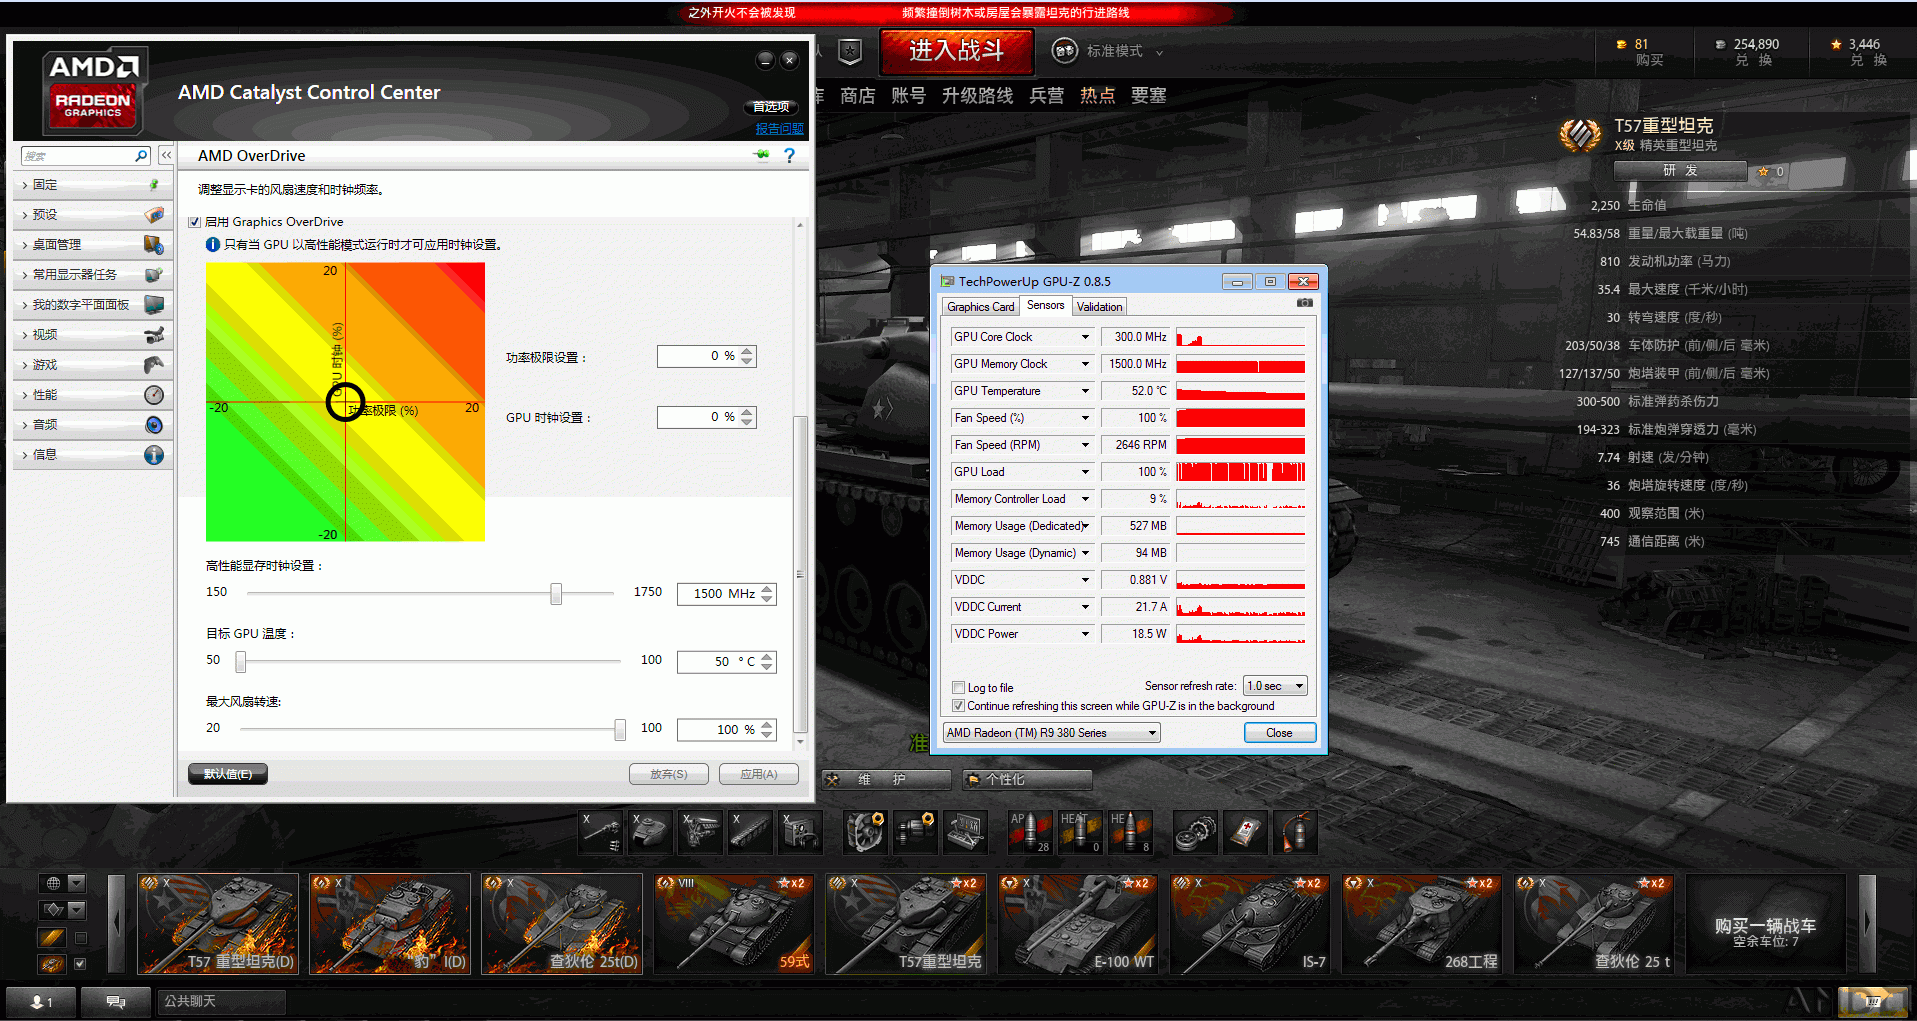Click the 报告问题 link in Catalyst
Viewport: 1917px width, 1021px height.
(779, 129)
